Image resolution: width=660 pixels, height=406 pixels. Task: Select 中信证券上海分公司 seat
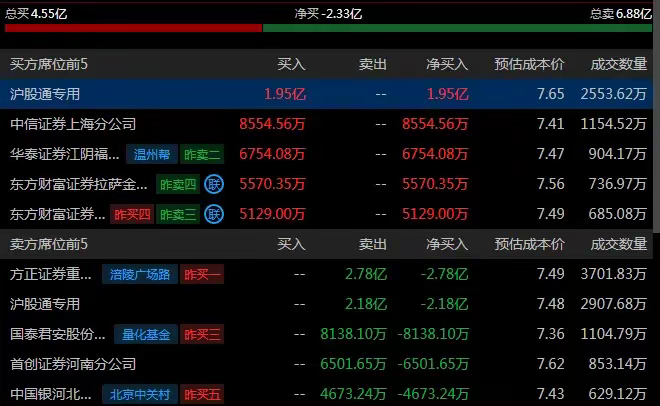(73, 124)
